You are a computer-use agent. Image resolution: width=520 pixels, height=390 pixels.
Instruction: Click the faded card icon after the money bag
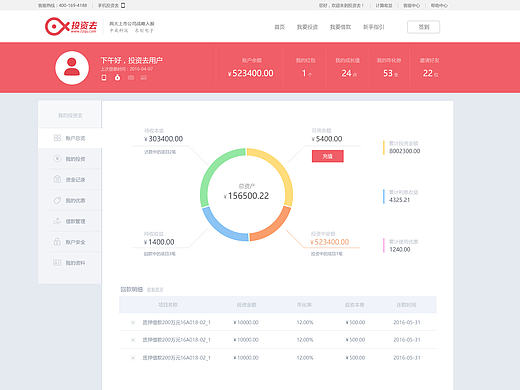pos(131,77)
